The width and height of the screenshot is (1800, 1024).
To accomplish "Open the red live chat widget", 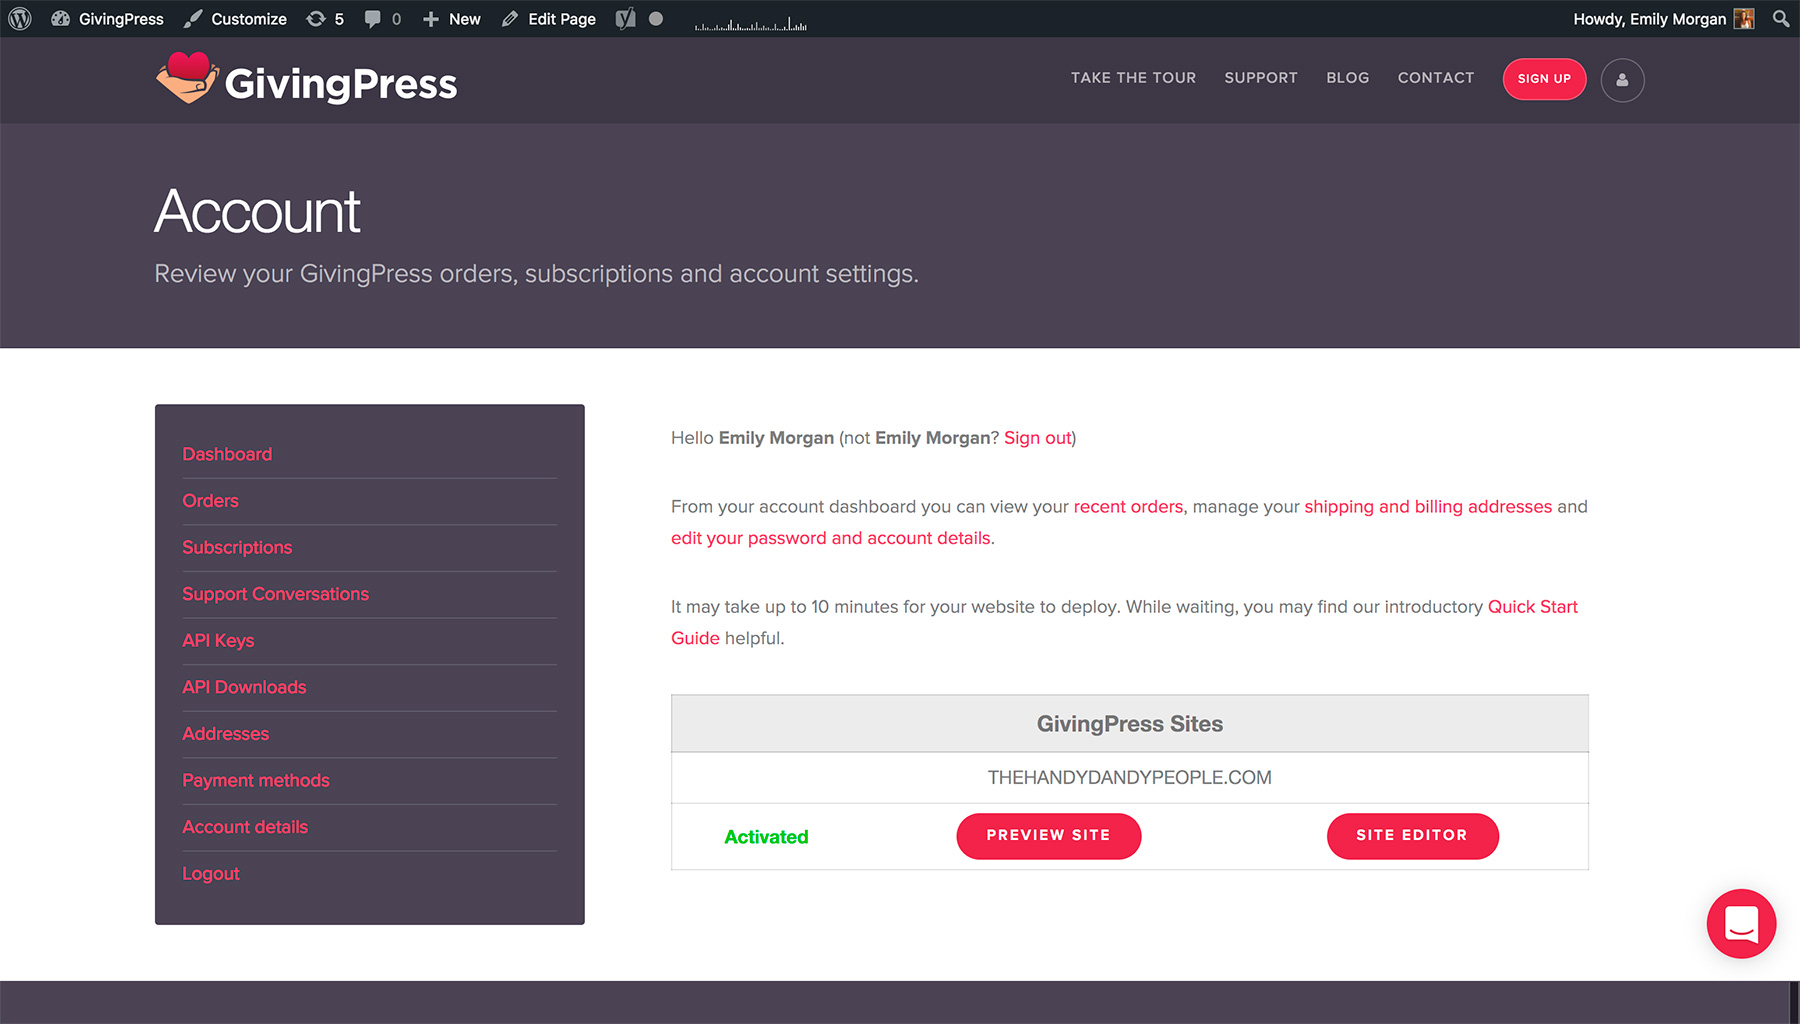I will (1741, 923).
